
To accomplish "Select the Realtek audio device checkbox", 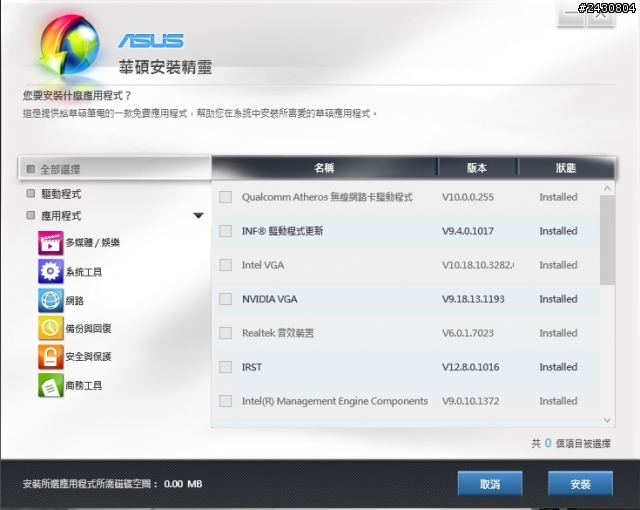I will point(225,333).
